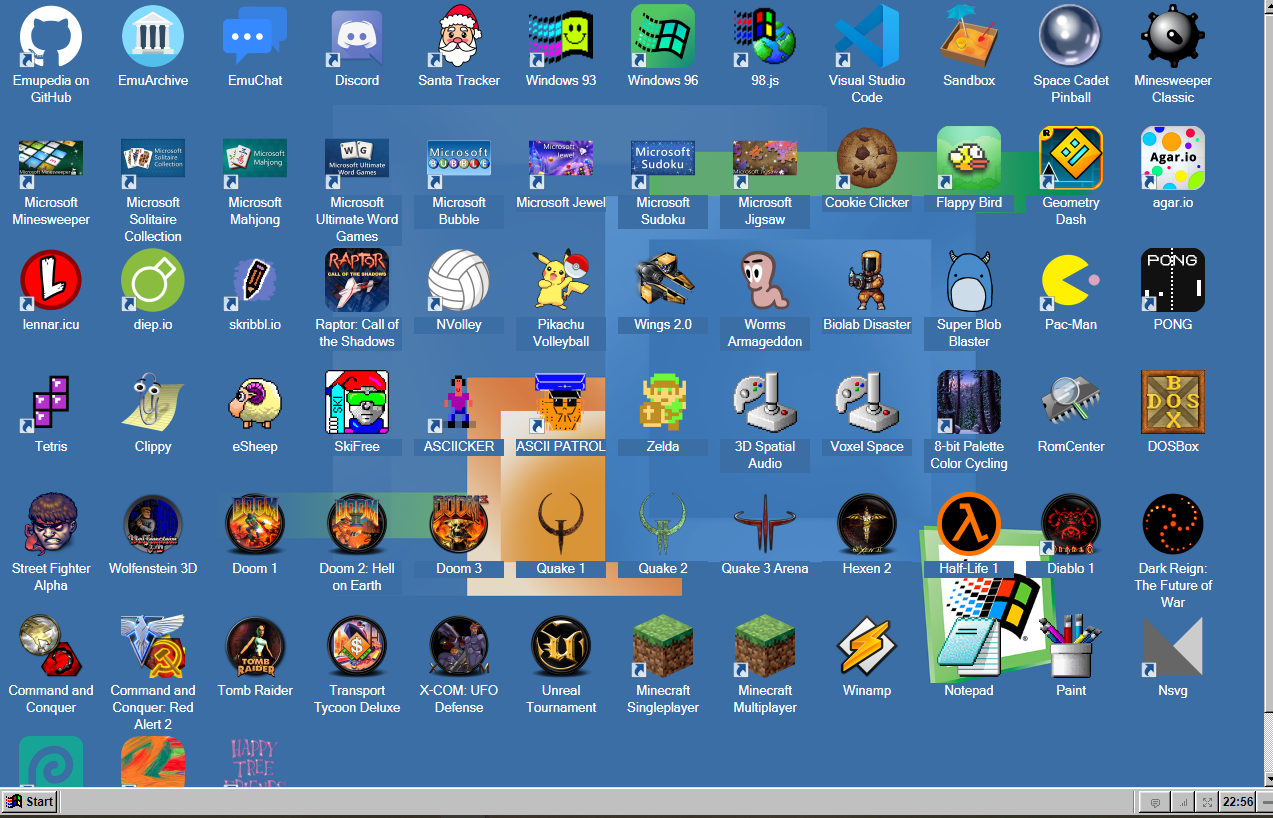
Task: Launch Windows 93 from the desktop
Action: pyautogui.click(x=561, y=36)
